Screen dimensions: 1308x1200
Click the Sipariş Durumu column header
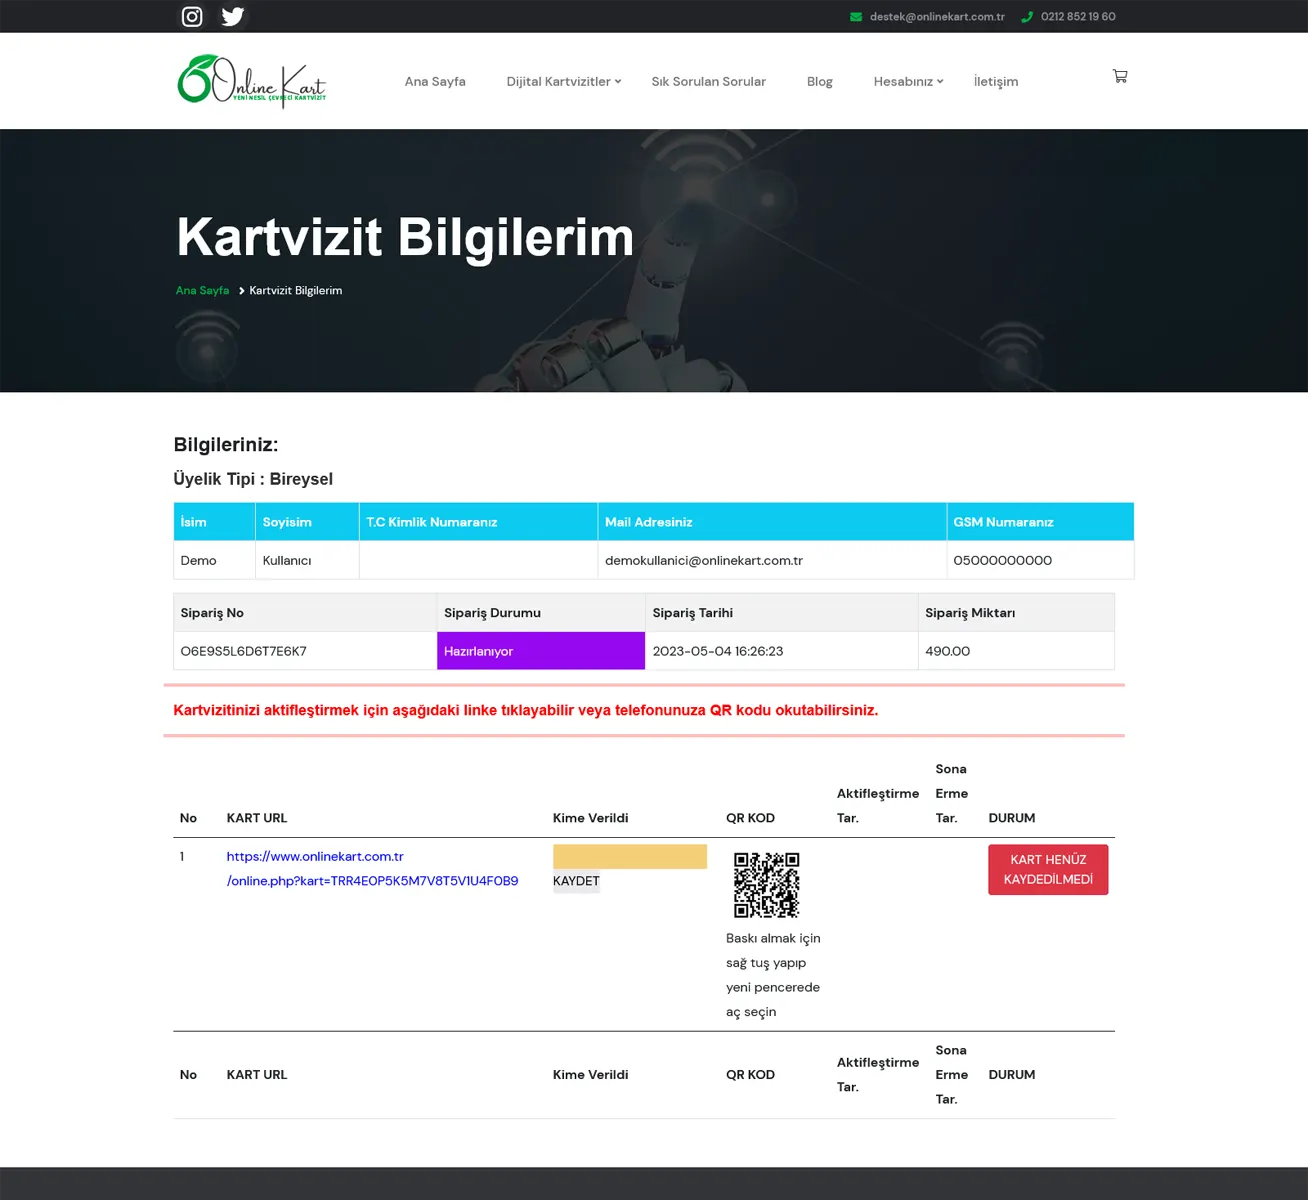point(541,613)
